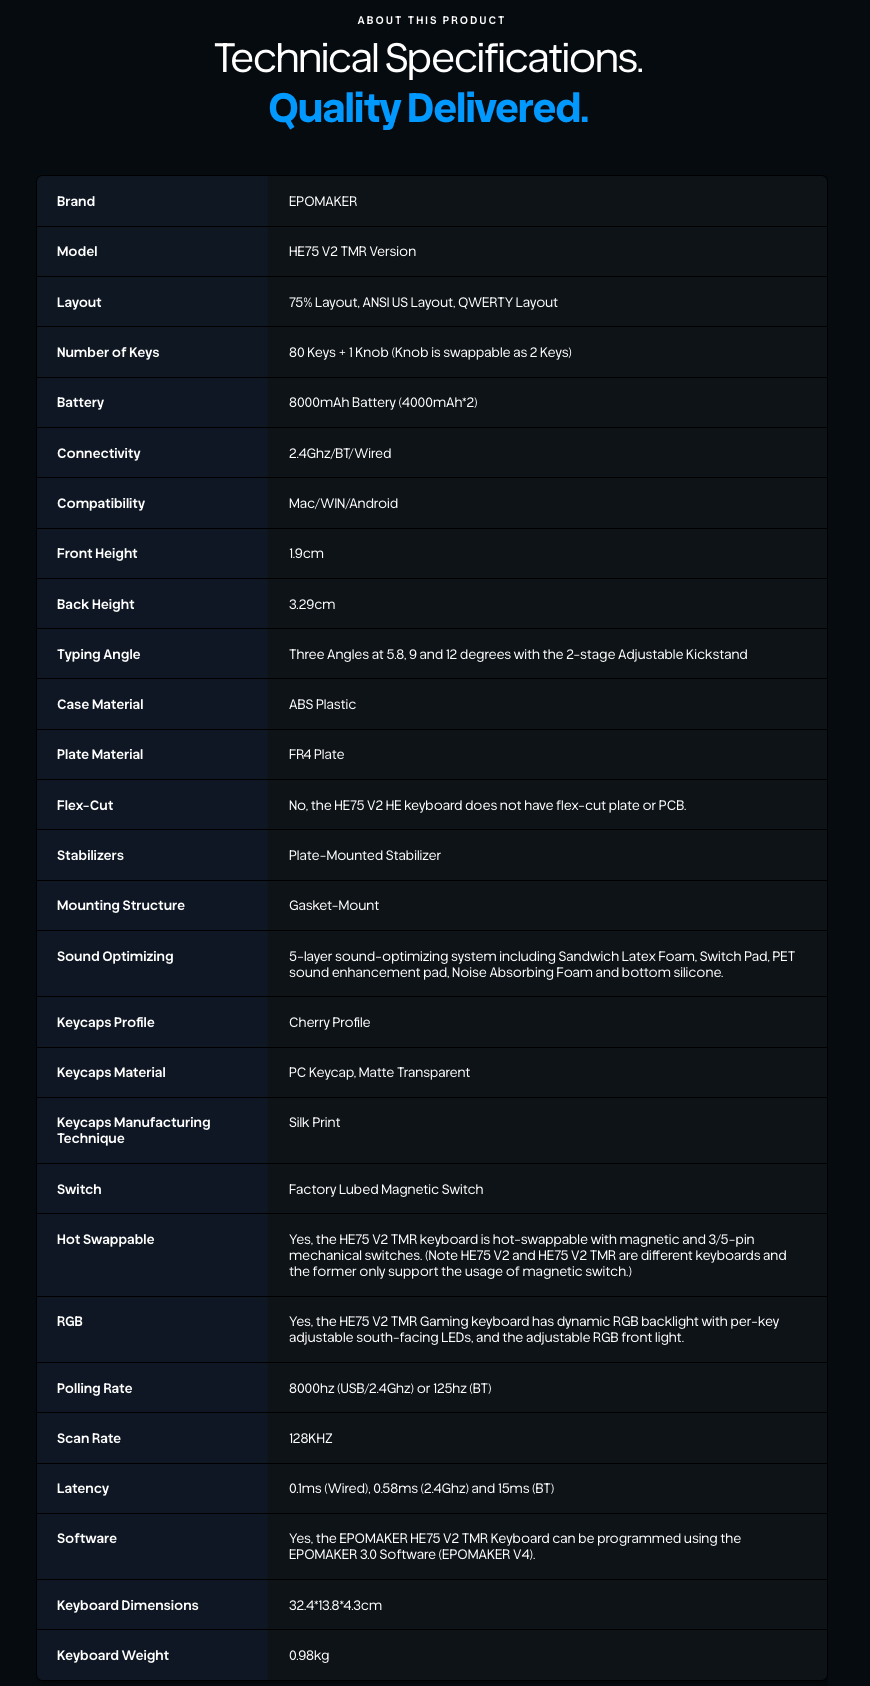Click the ABS Plastic case material value

[322, 705]
